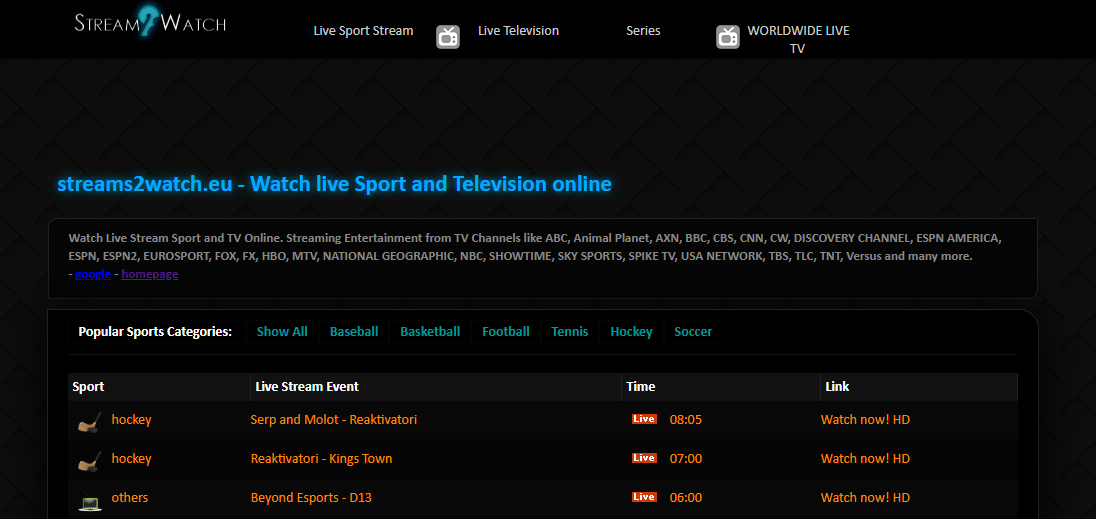Open the Live Television menu item
This screenshot has width=1096, height=519.
point(519,31)
